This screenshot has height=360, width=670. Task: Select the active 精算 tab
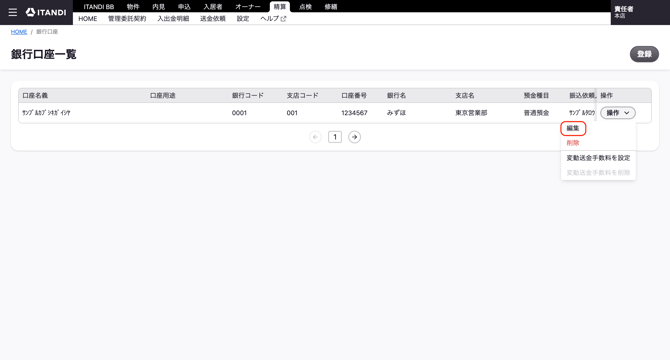(x=280, y=7)
